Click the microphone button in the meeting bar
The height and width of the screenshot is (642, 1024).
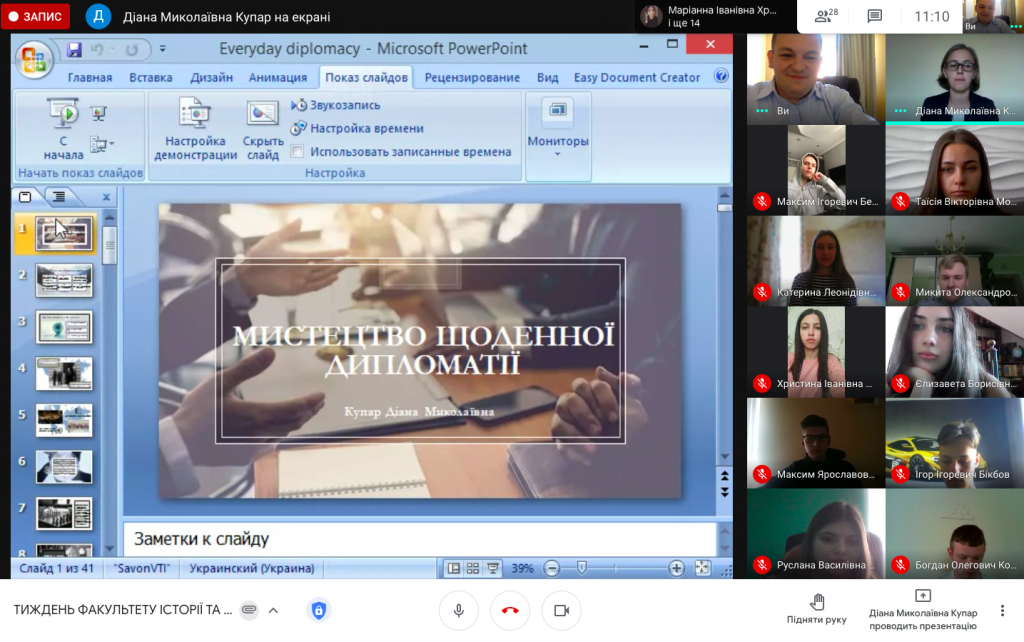coord(459,610)
